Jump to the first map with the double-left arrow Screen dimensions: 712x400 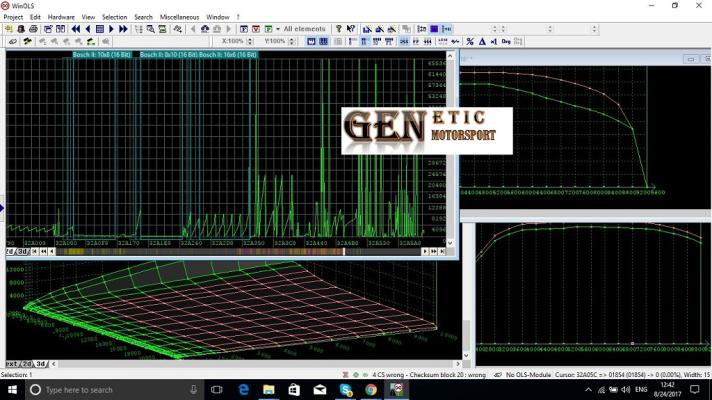75,29
